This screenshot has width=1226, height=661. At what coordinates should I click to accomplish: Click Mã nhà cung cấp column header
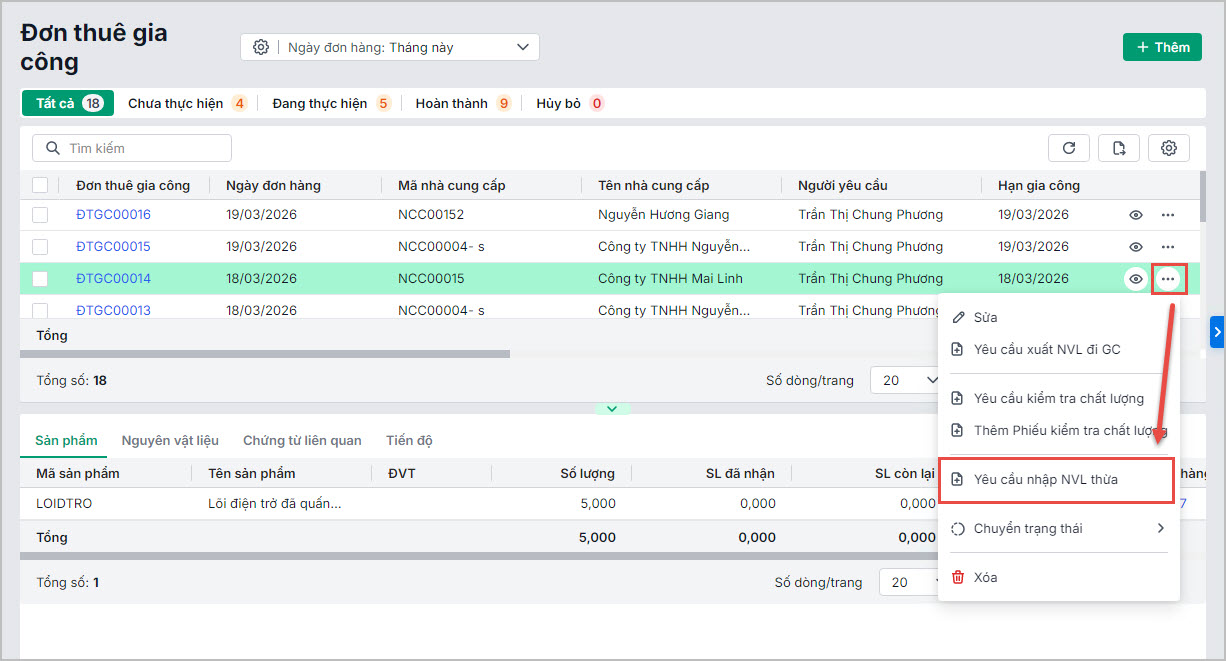452,185
